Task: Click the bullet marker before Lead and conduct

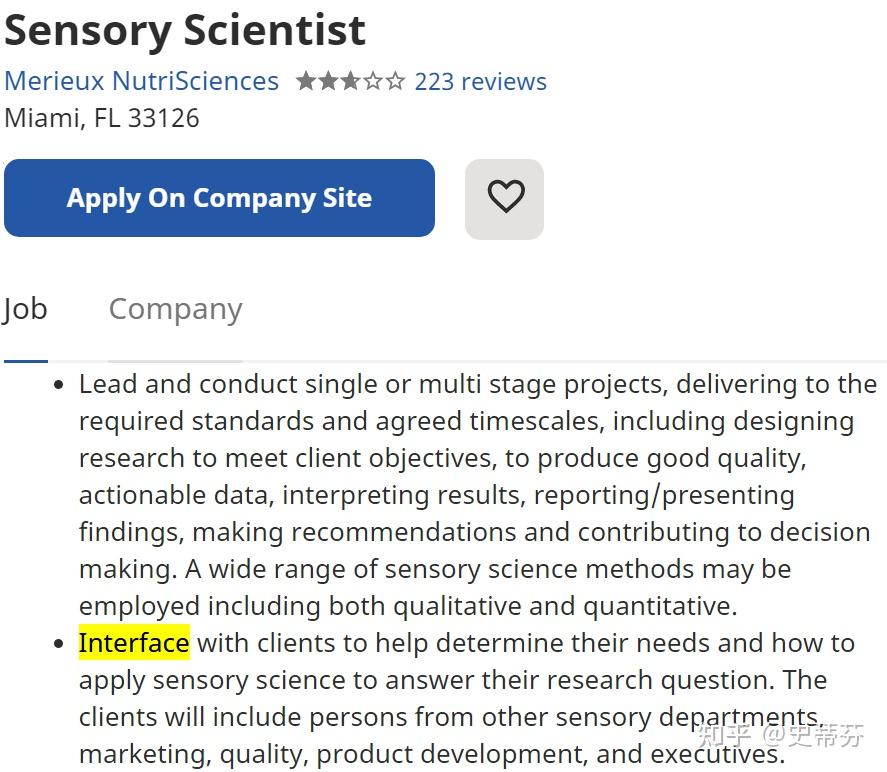Action: pos(58,386)
